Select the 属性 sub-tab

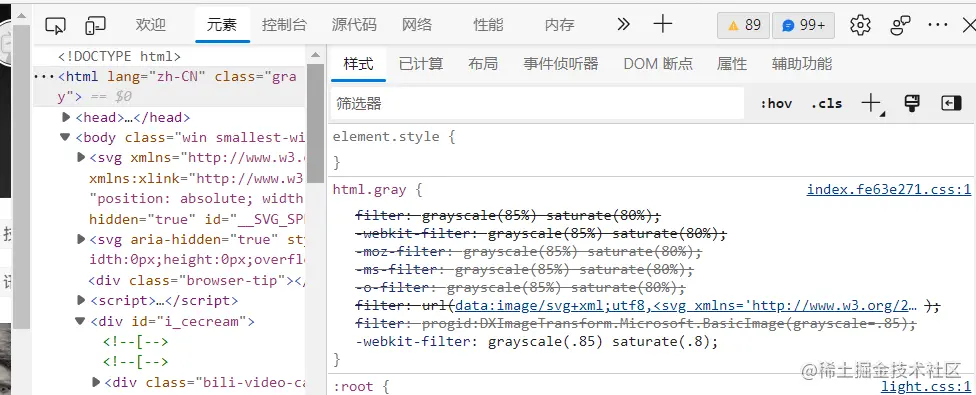731,63
